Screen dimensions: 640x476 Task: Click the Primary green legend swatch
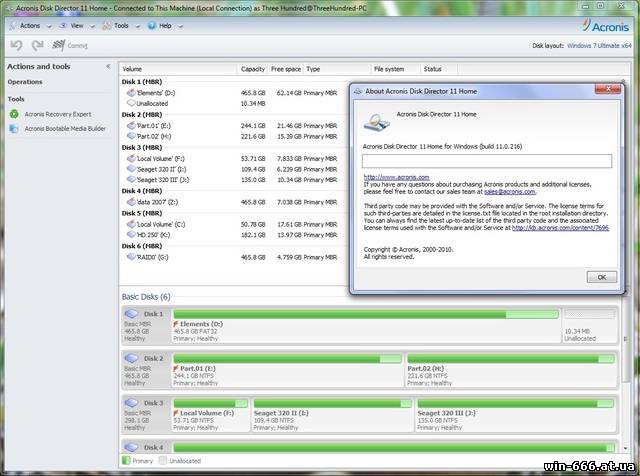pyautogui.click(x=126, y=460)
